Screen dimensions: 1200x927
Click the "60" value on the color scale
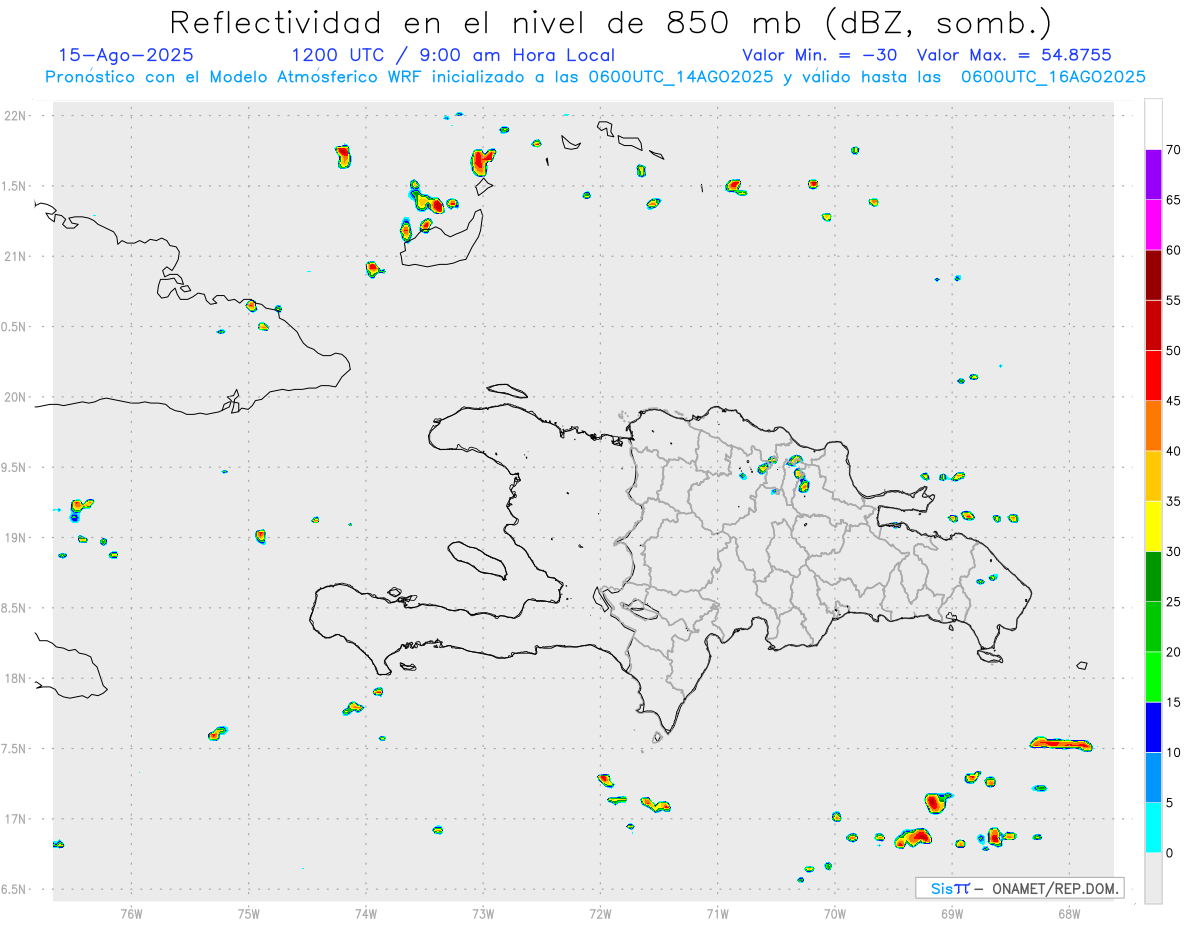(x=1173, y=250)
